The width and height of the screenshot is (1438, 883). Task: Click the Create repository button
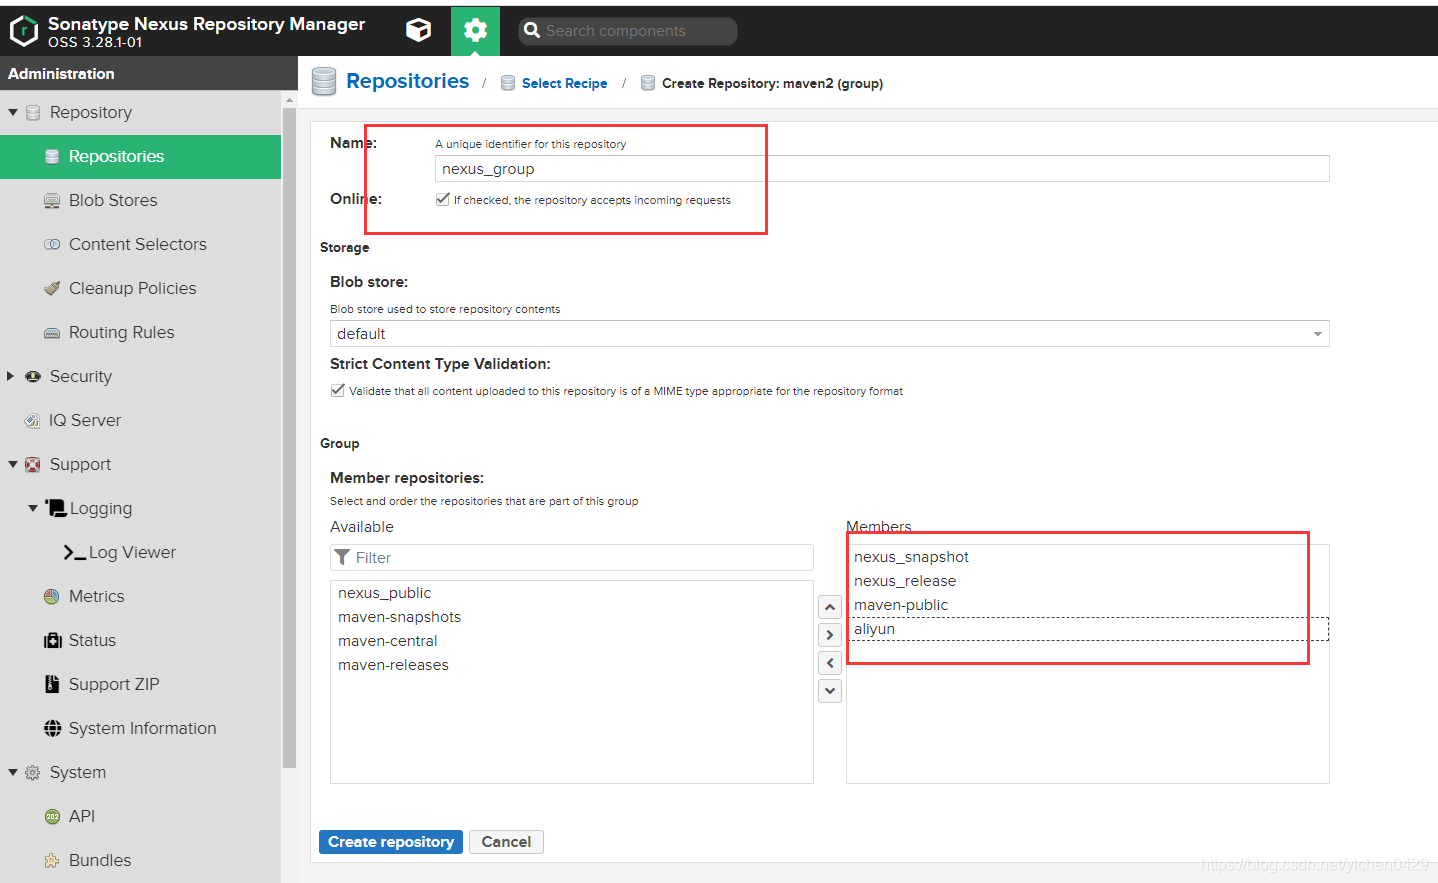pos(391,842)
